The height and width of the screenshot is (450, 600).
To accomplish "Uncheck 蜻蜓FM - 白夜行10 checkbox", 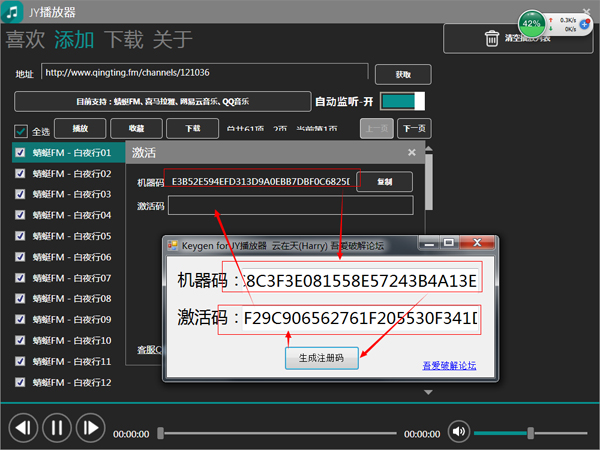I will [x=20, y=340].
